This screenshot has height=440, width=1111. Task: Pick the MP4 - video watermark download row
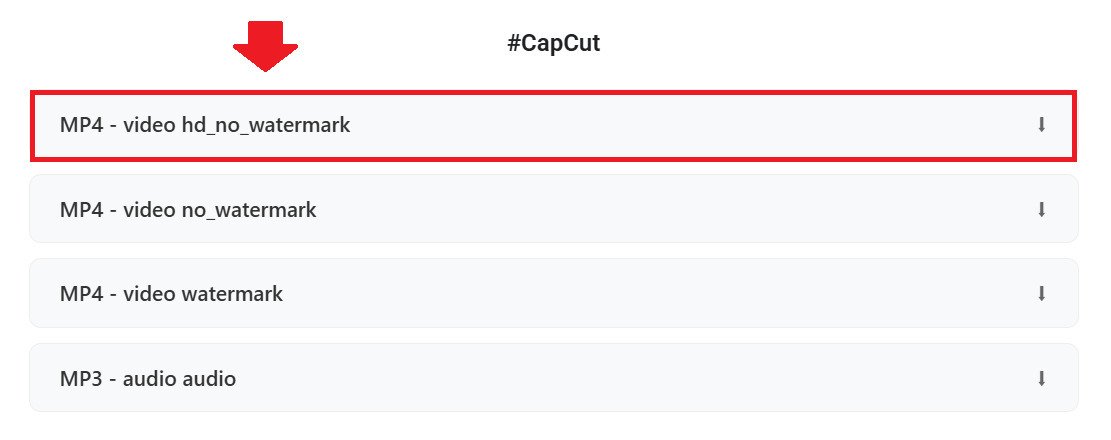(553, 294)
